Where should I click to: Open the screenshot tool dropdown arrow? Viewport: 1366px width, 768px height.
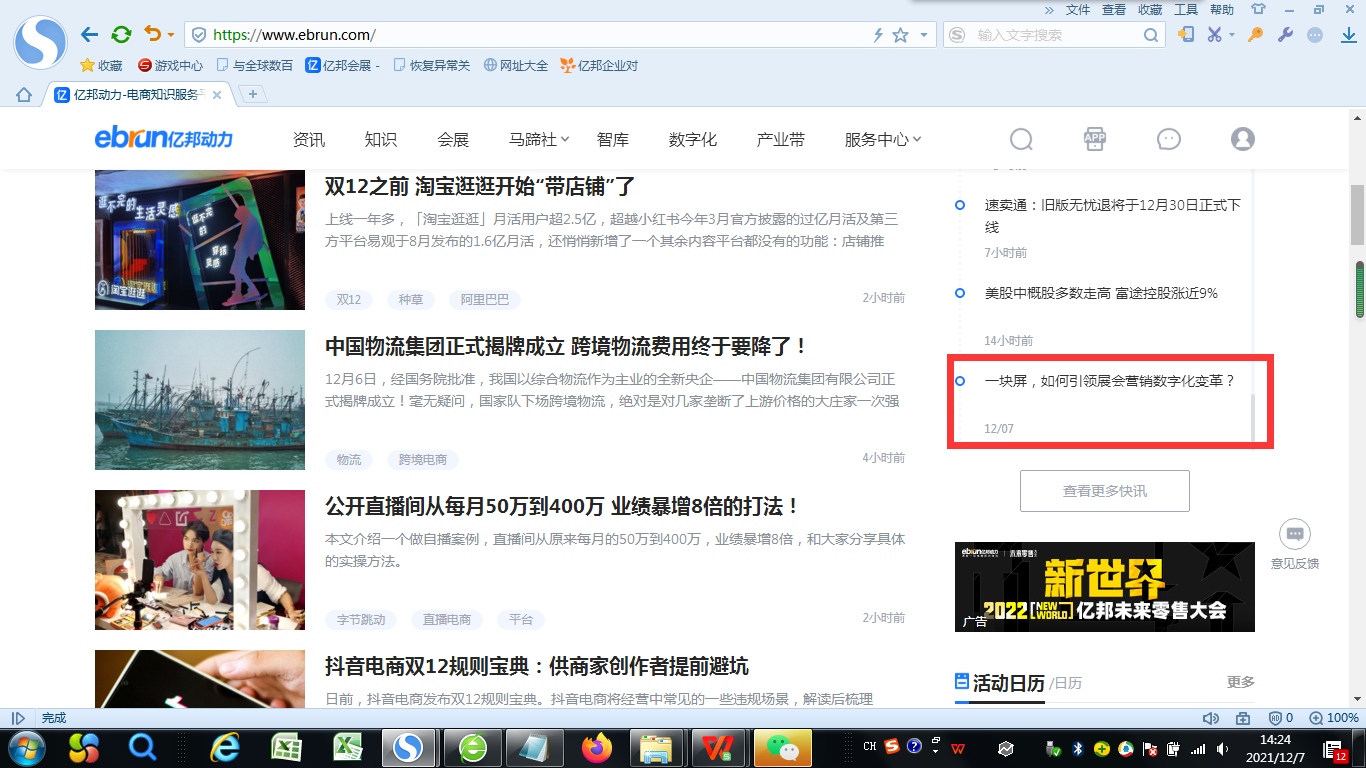click(x=1232, y=36)
